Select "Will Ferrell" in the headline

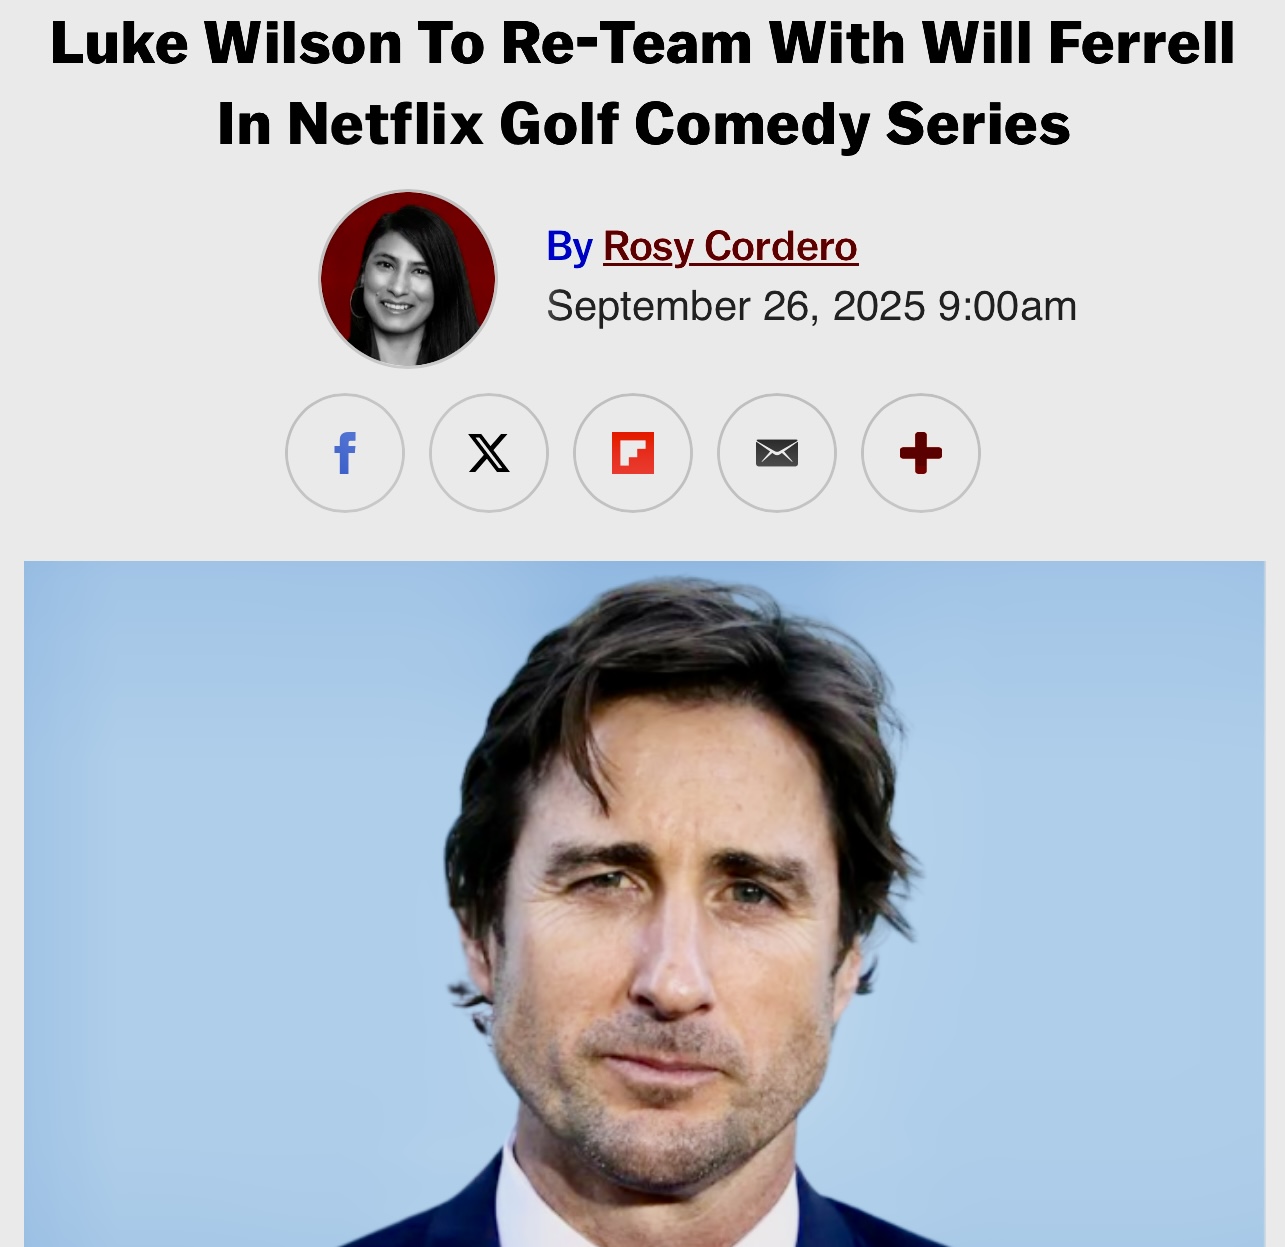tap(1078, 44)
